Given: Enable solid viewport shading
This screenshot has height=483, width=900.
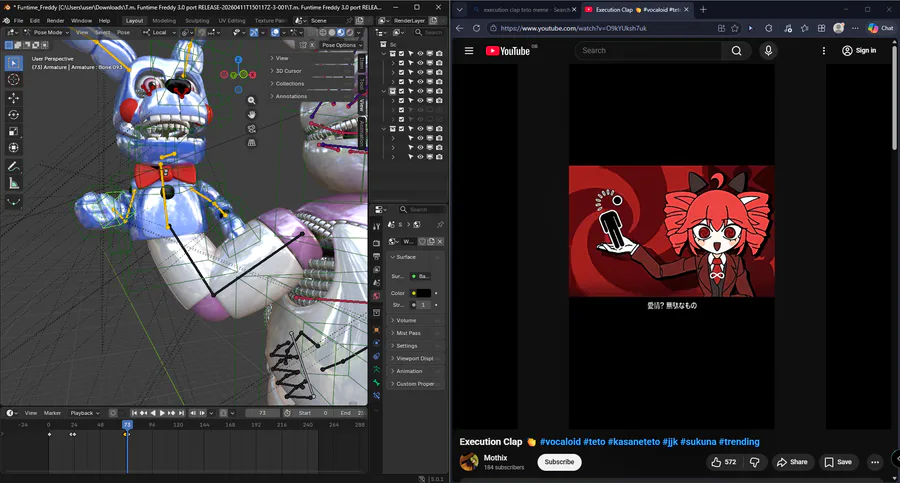Looking at the screenshot, I should (332, 32).
